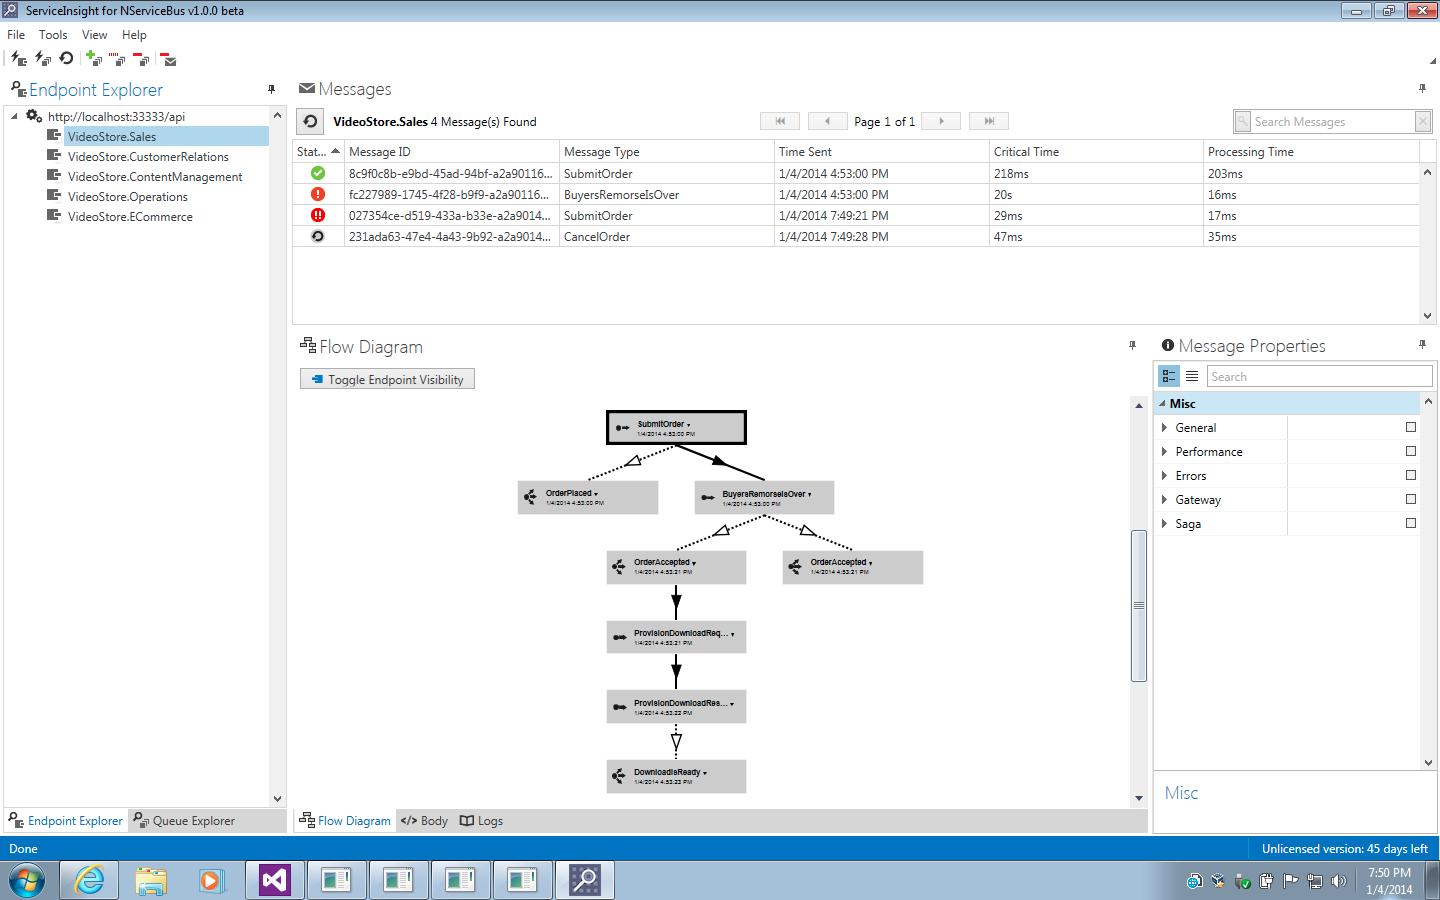Tick the Errors property checkbox
The width and height of the screenshot is (1440, 900).
pyautogui.click(x=1411, y=475)
